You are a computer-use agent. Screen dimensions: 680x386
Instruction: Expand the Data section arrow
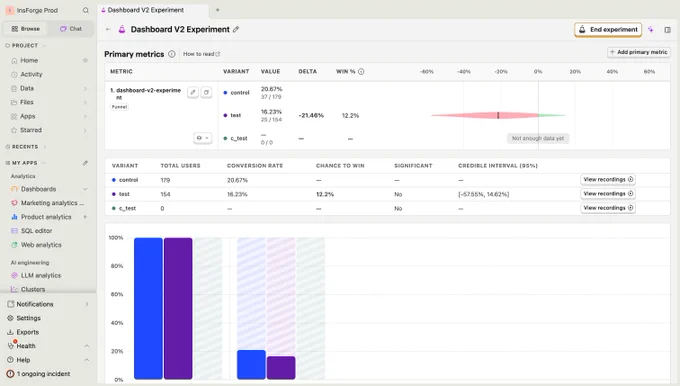click(x=85, y=88)
